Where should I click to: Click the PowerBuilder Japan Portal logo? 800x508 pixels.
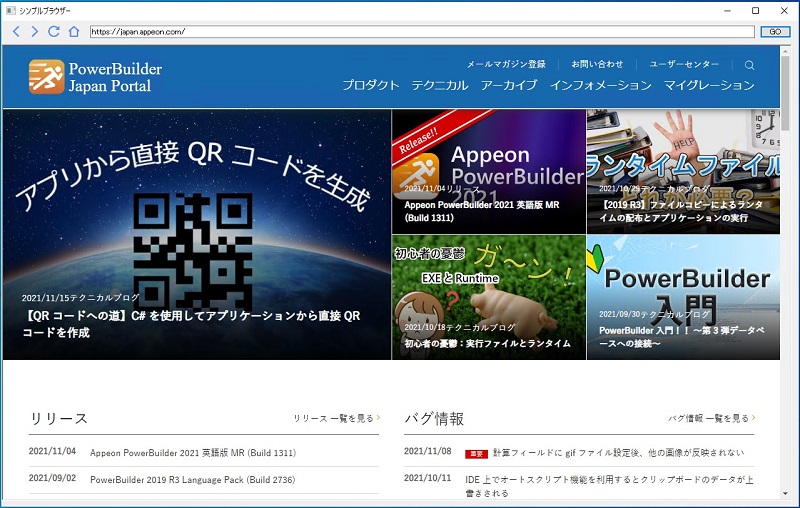95,77
